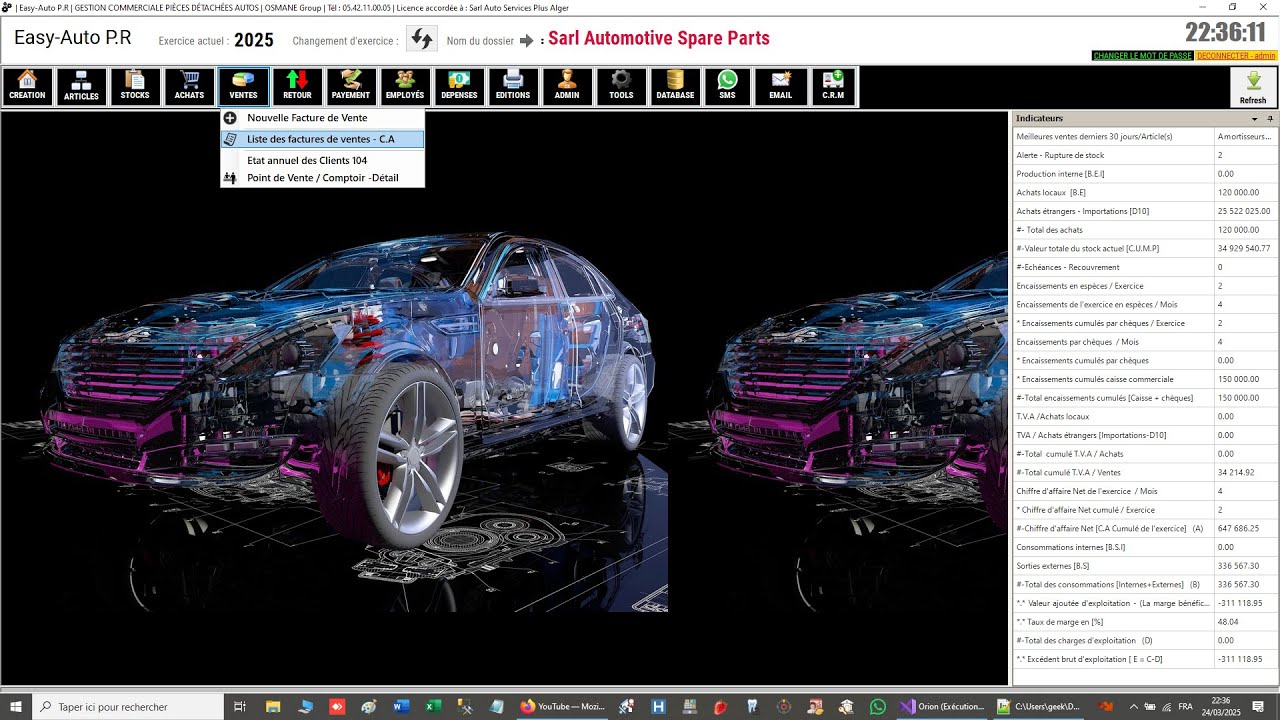
Task: Open File Explorer from the taskbar
Action: point(273,706)
